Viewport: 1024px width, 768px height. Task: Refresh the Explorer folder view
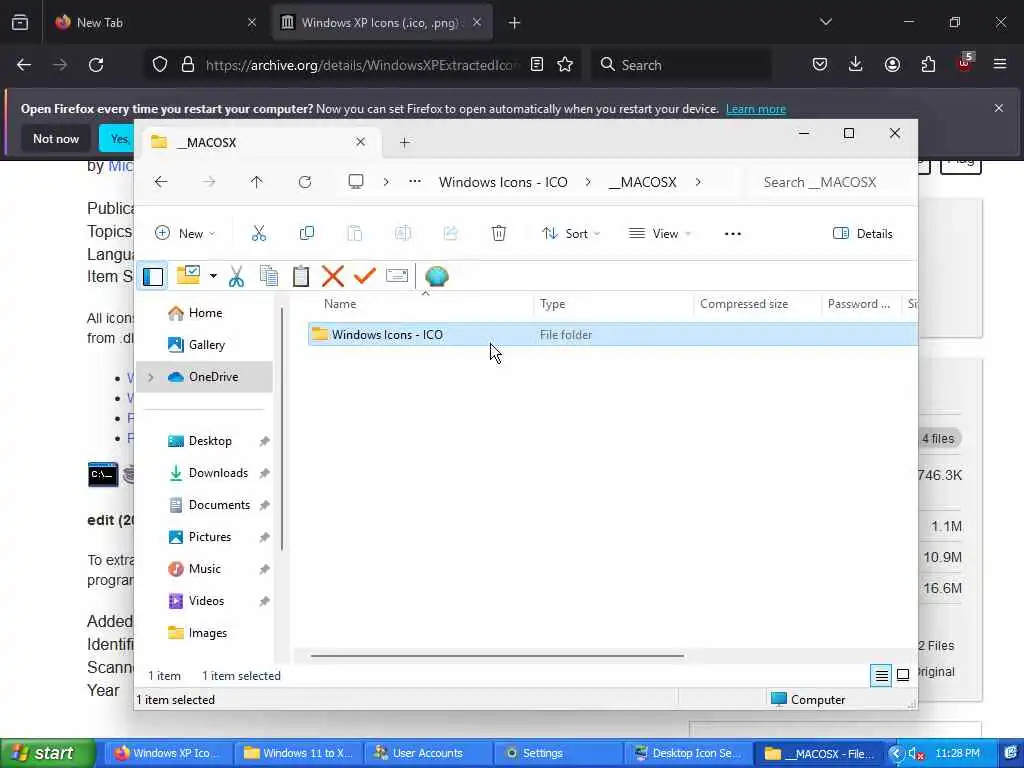coord(305,182)
